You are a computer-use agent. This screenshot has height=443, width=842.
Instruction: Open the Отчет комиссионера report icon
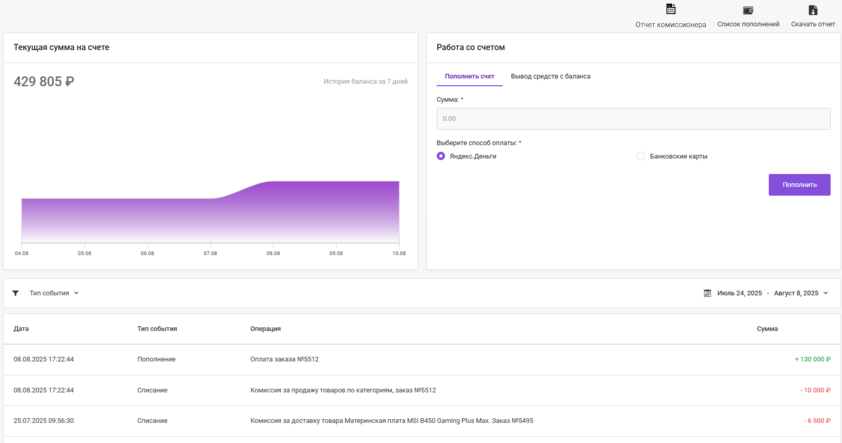click(x=670, y=10)
